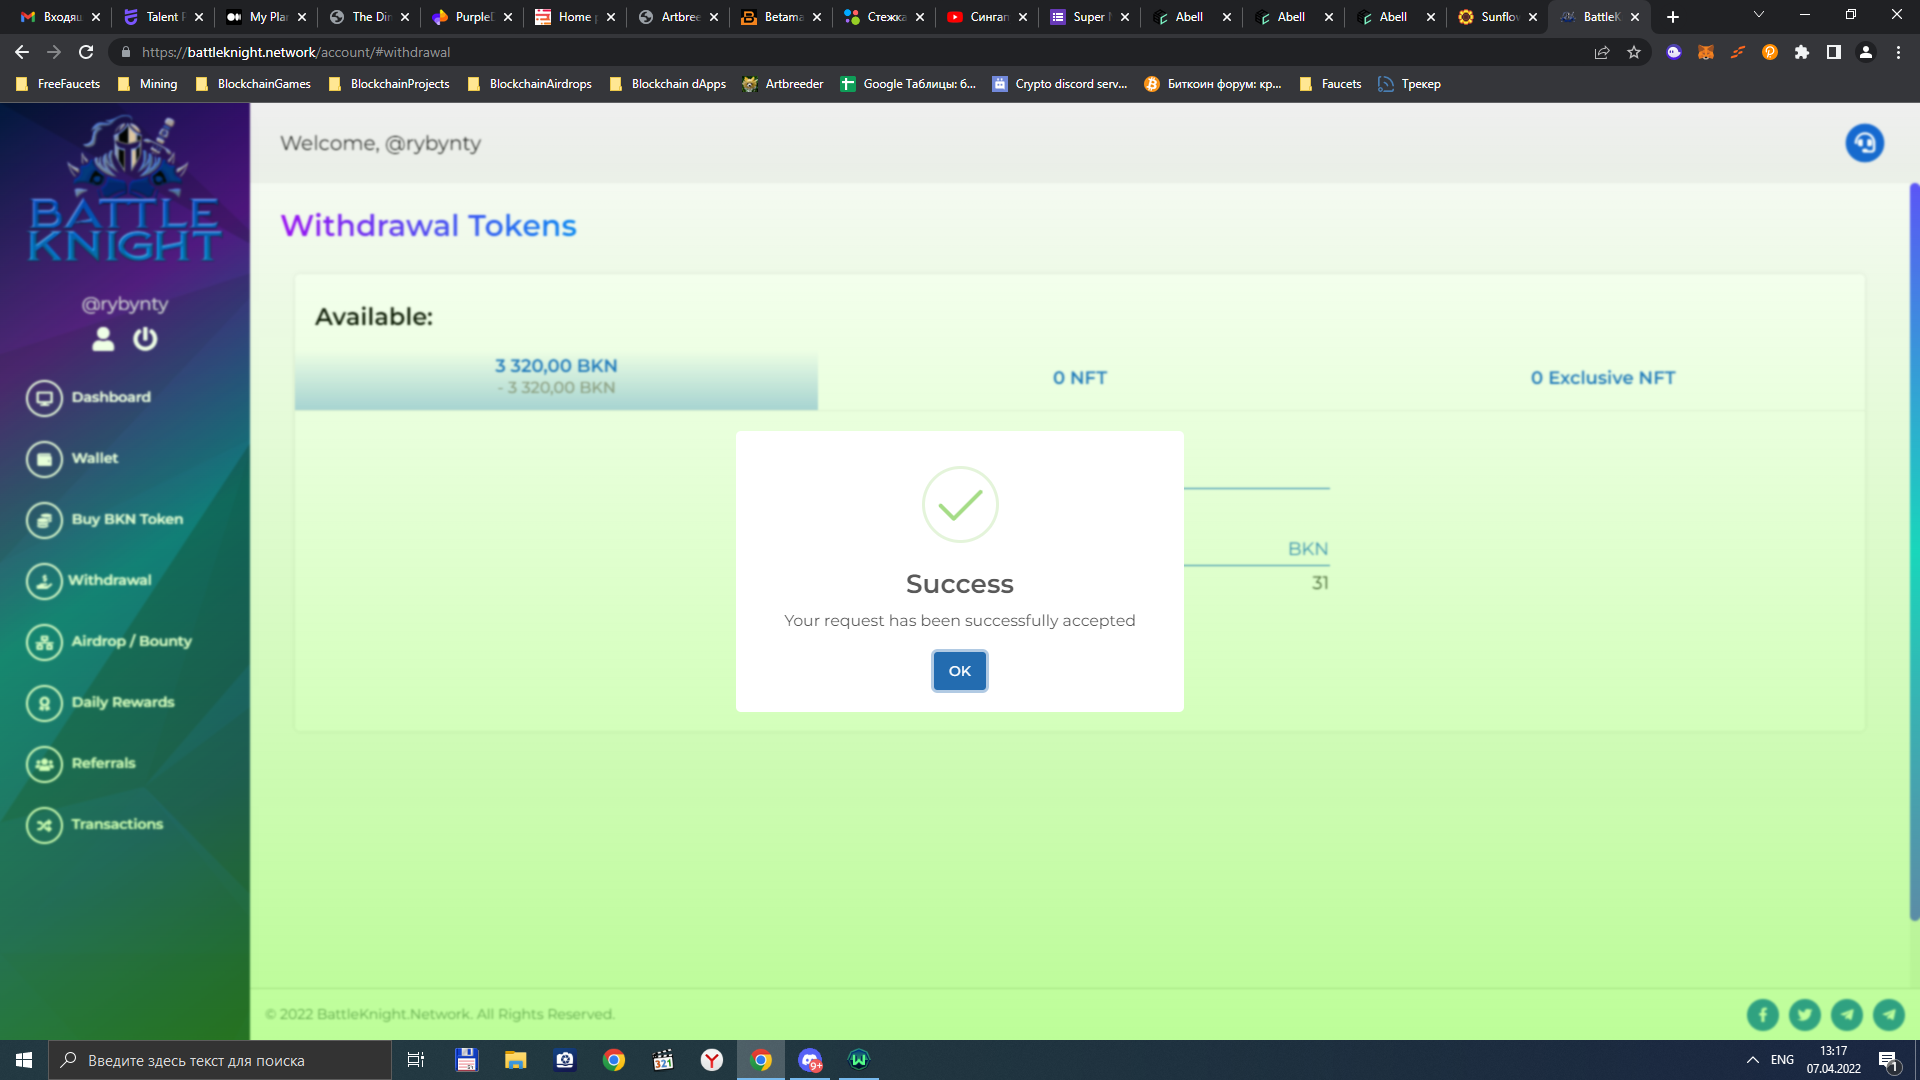This screenshot has height=1080, width=1920.
Task: Go to Airdrop / Bounty link
Action: [x=131, y=641]
